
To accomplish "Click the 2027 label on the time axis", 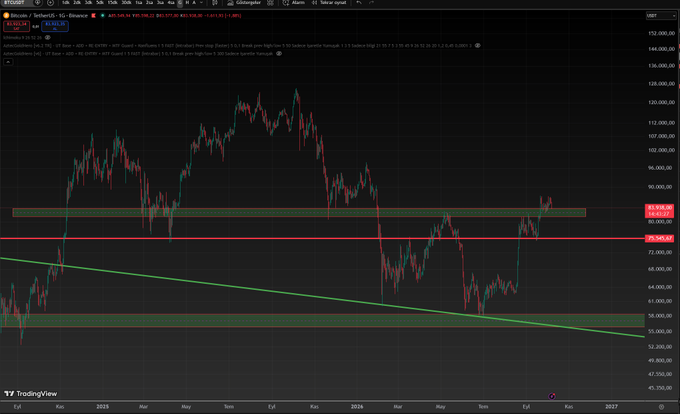I will coord(611,407).
